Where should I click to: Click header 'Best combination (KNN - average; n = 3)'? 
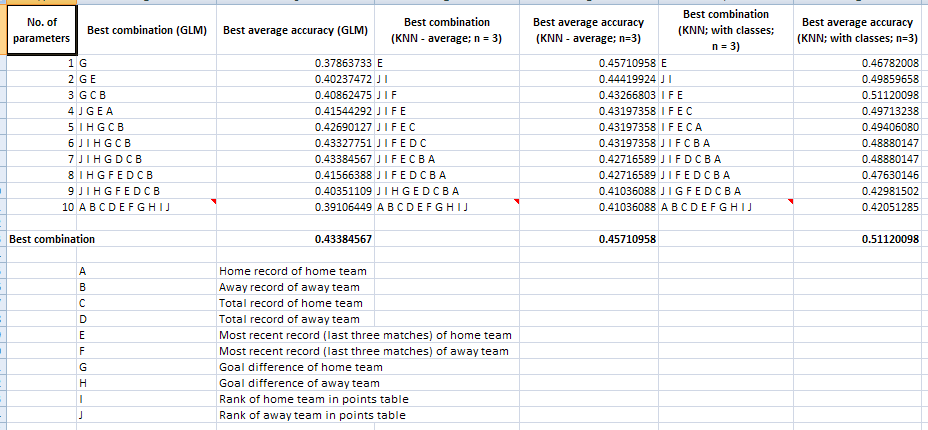click(x=447, y=31)
